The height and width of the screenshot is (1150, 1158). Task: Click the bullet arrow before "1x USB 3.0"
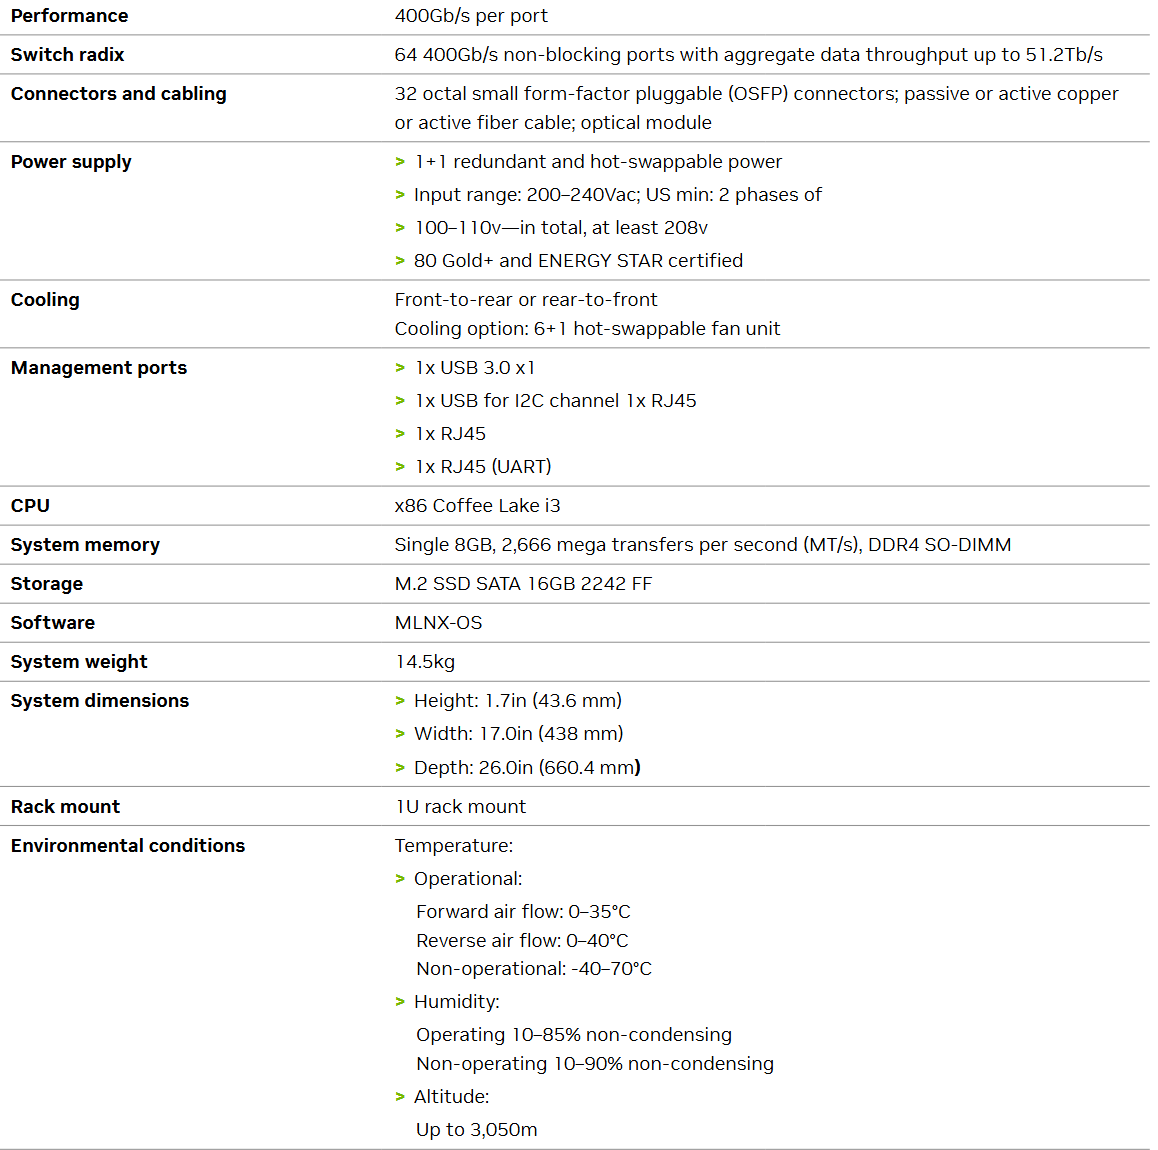pyautogui.click(x=400, y=368)
